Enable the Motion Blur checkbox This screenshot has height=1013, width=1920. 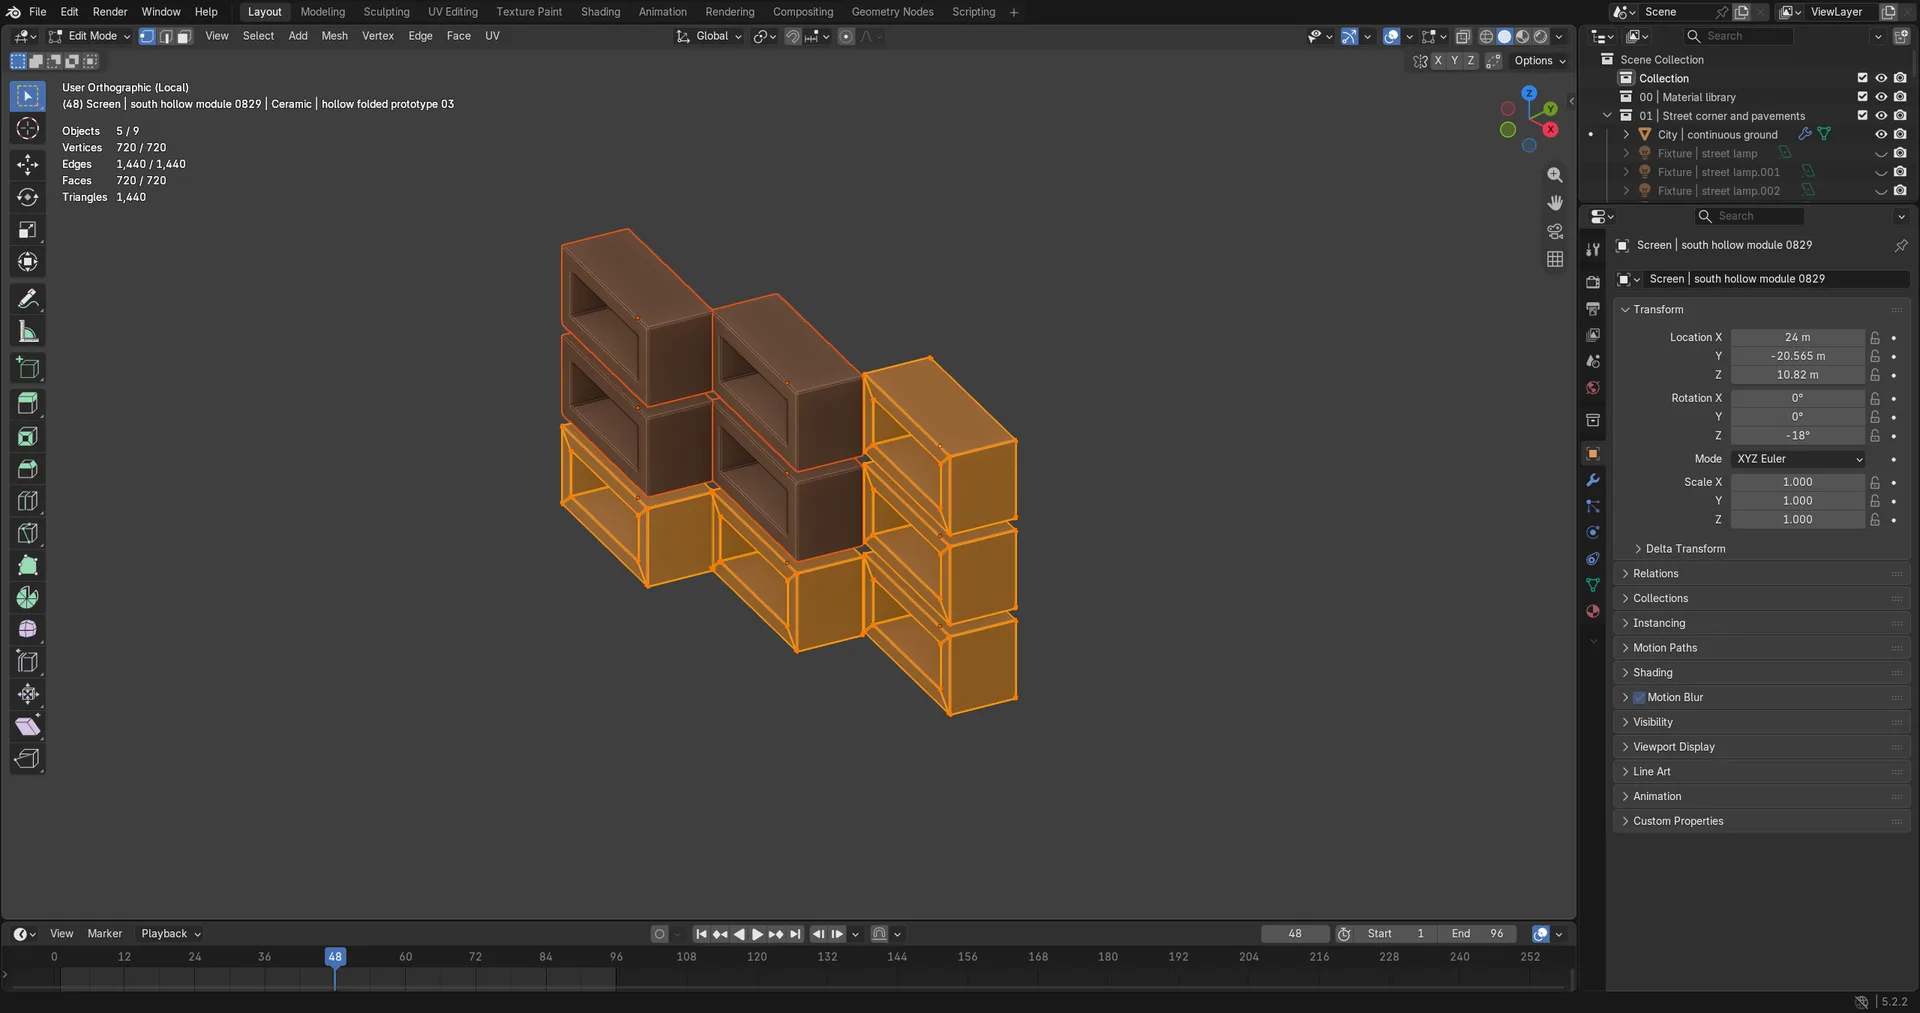[x=1639, y=698]
